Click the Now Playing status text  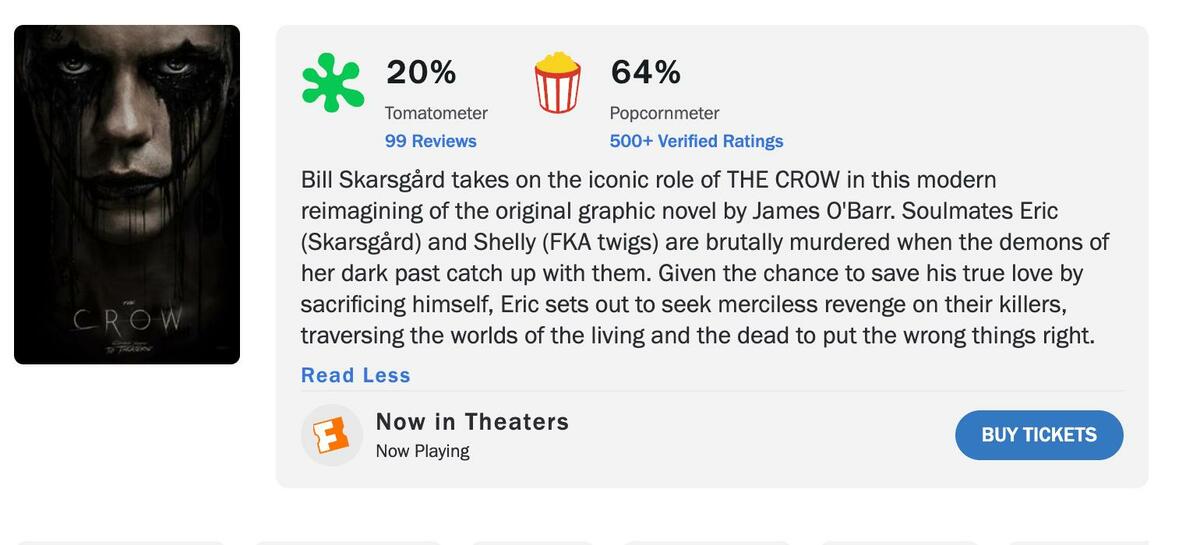click(422, 451)
